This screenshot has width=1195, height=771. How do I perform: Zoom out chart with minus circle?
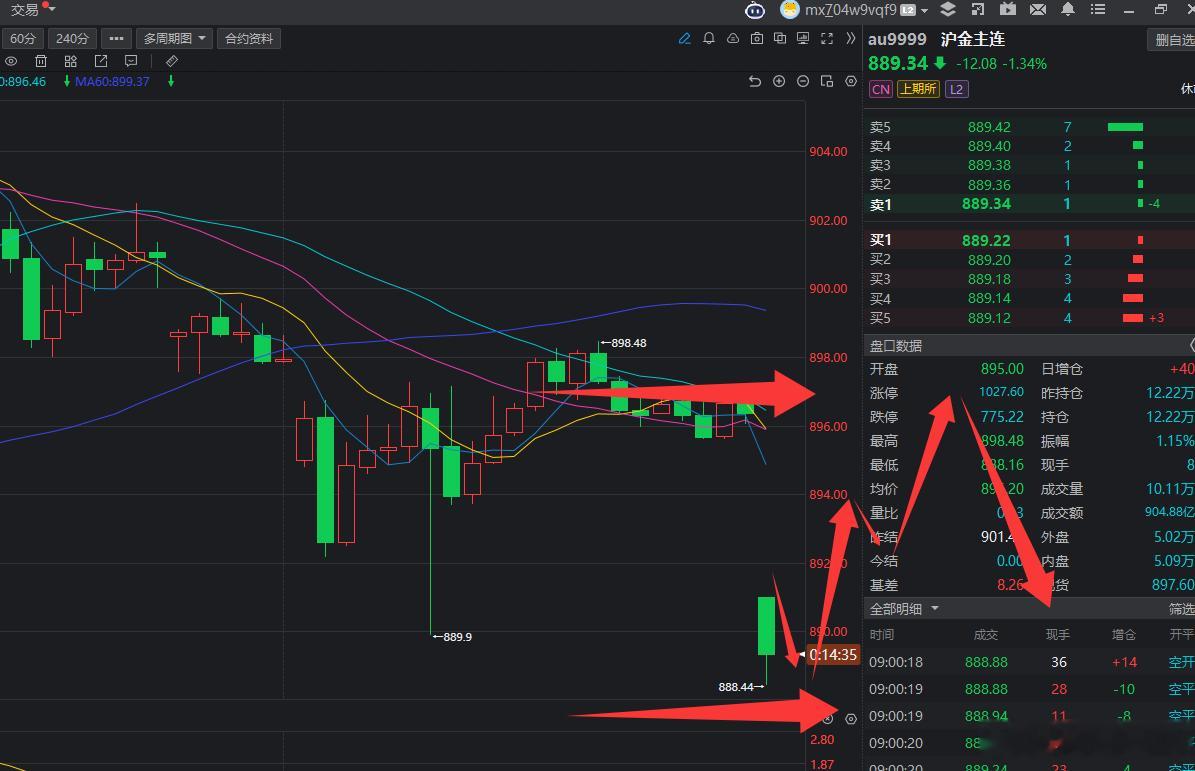[803, 81]
